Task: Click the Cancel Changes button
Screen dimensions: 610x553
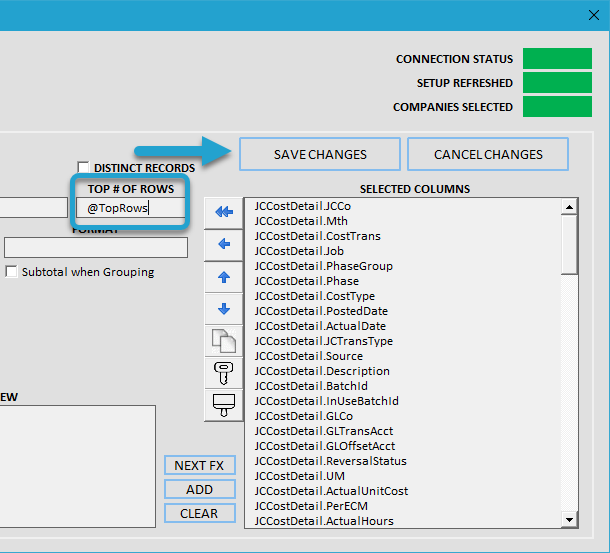Action: pyautogui.click(x=488, y=154)
